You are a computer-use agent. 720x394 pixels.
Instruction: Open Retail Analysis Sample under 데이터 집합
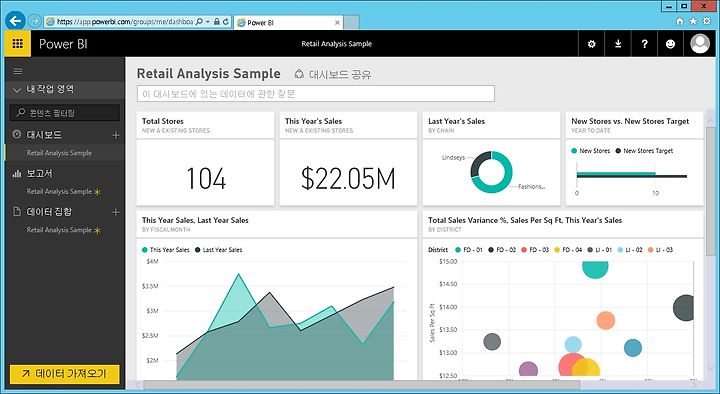[x=59, y=230]
